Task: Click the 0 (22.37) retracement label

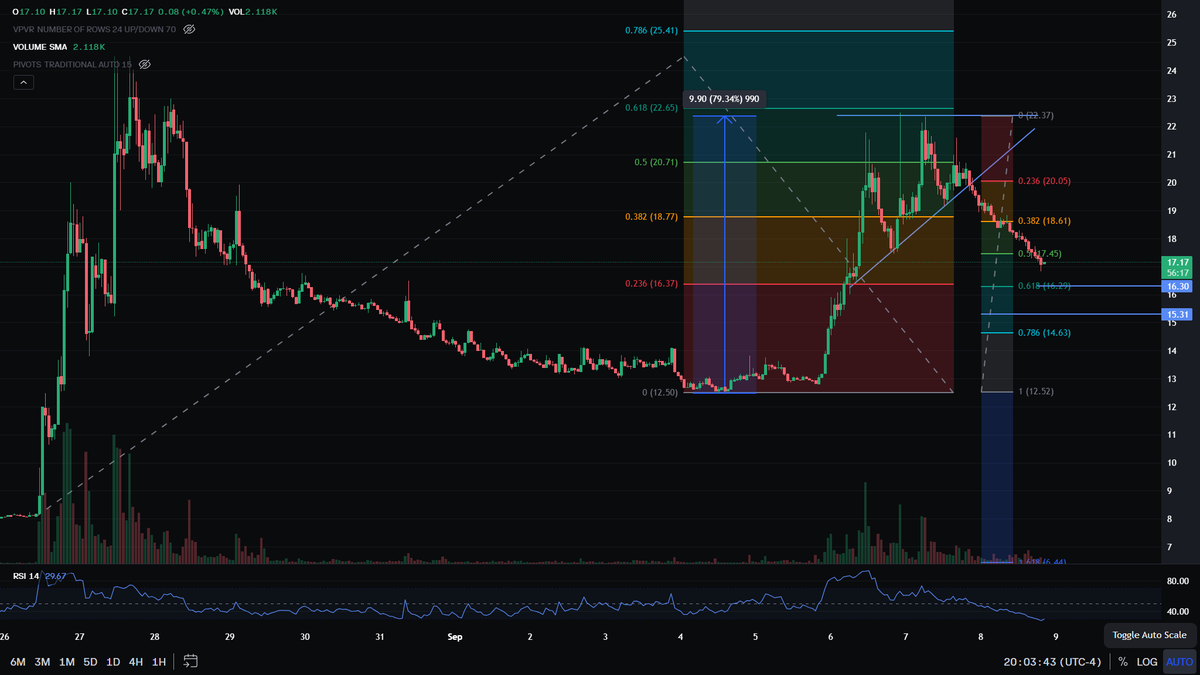Action: pyautogui.click(x=1036, y=116)
